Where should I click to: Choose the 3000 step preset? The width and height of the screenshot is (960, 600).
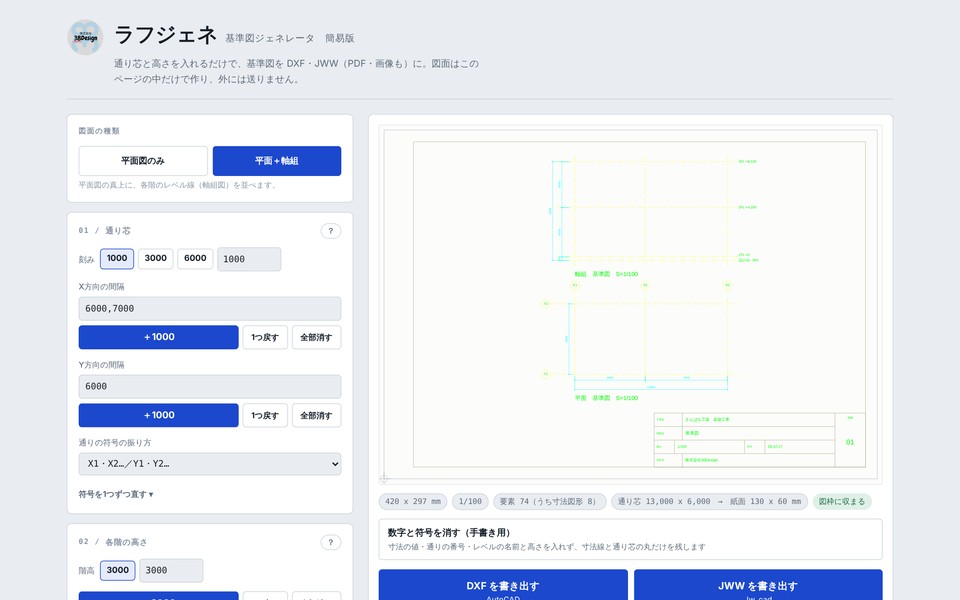coord(156,258)
